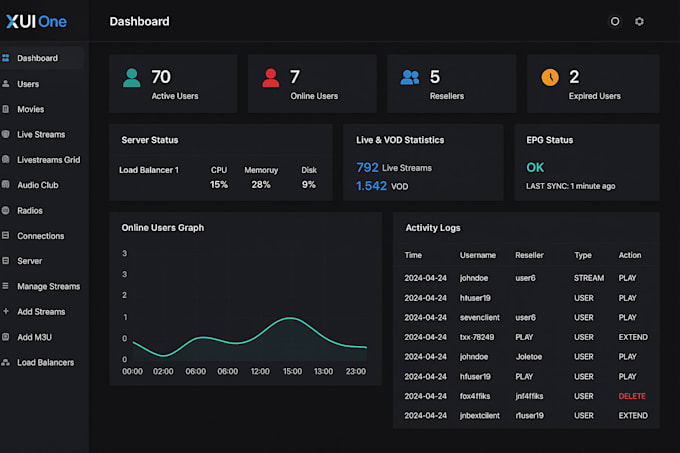Click the Movies icon in sidebar
This screenshot has height=453, width=680.
click(6, 109)
